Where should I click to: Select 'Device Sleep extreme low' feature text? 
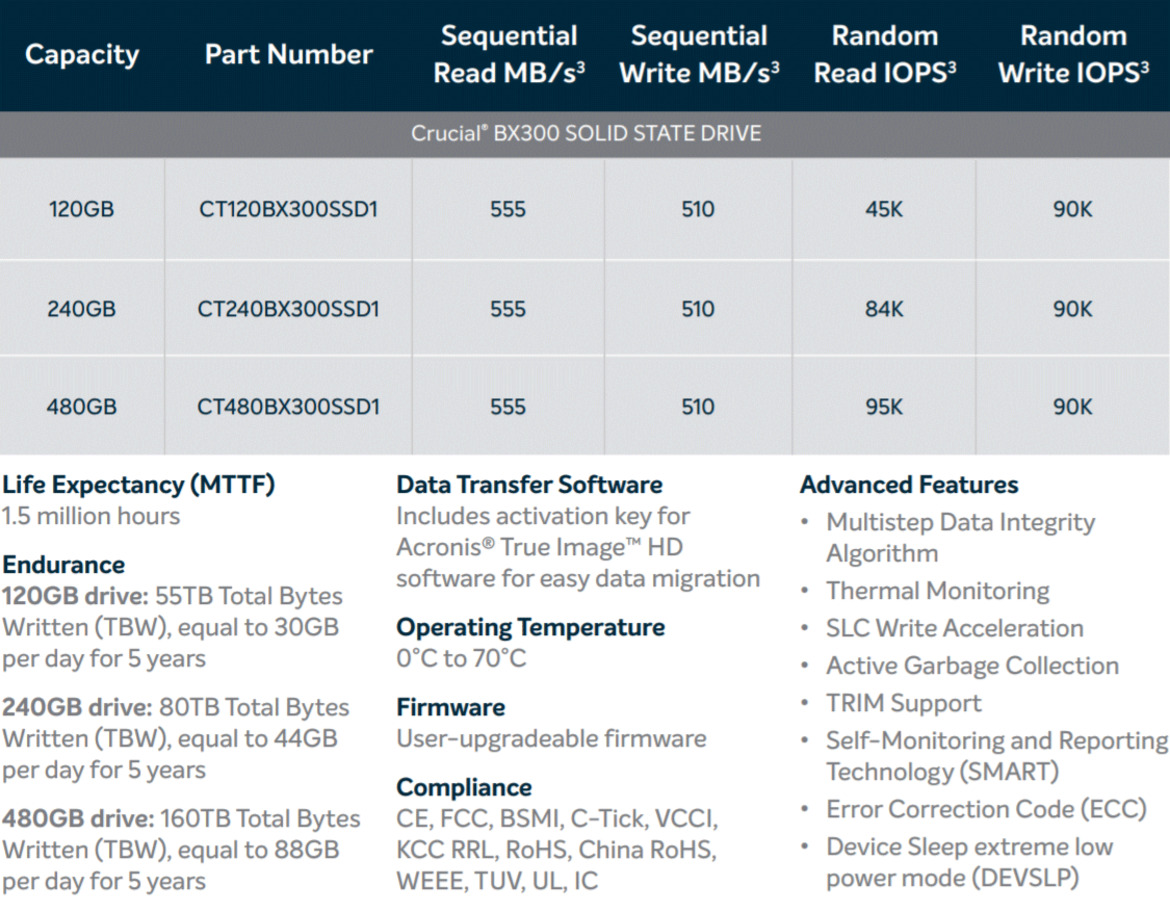tap(970, 846)
